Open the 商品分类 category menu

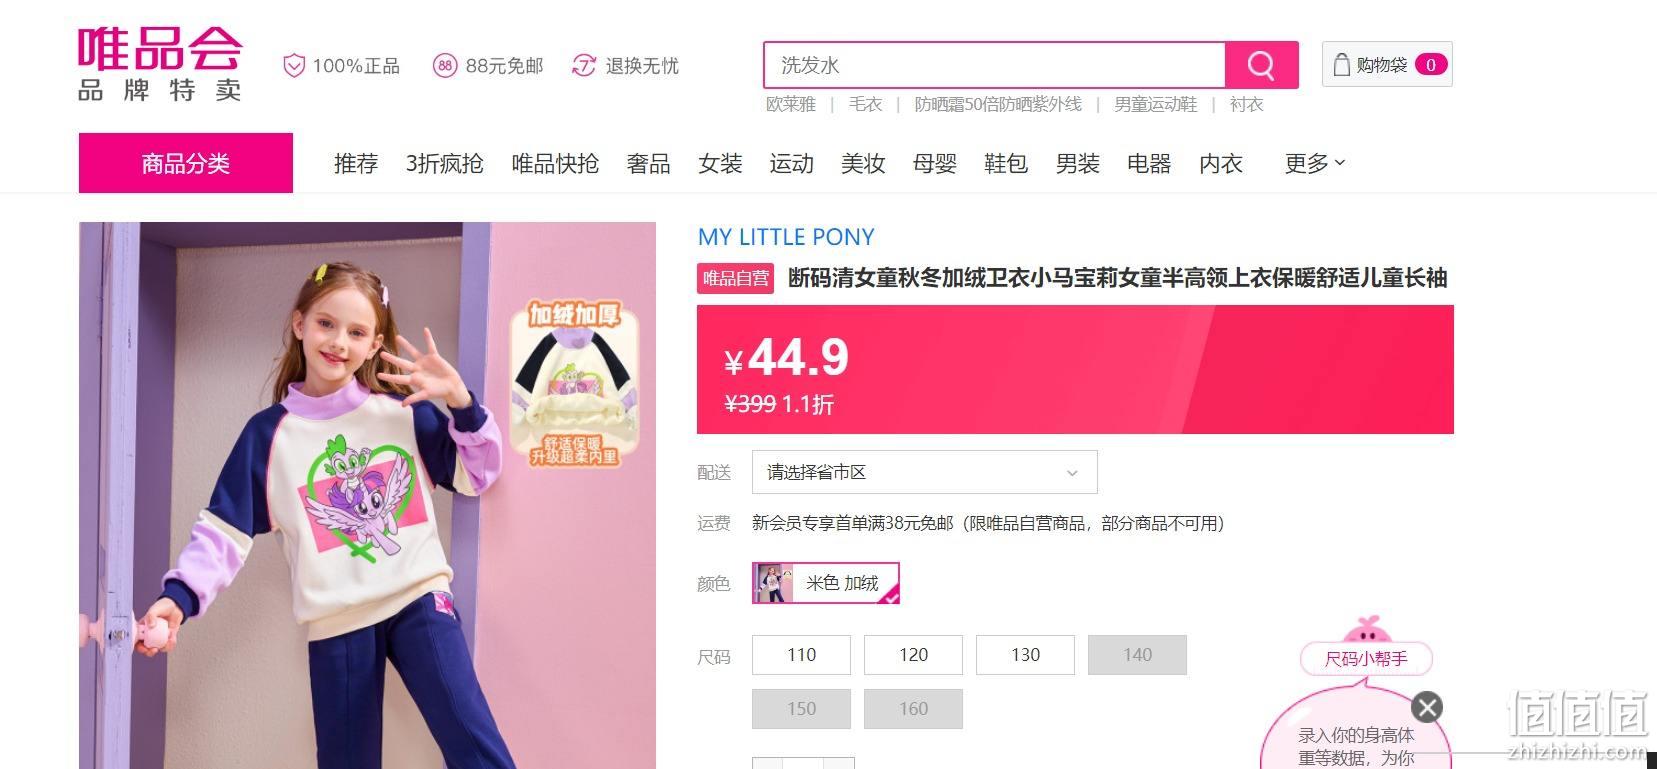tap(186, 163)
